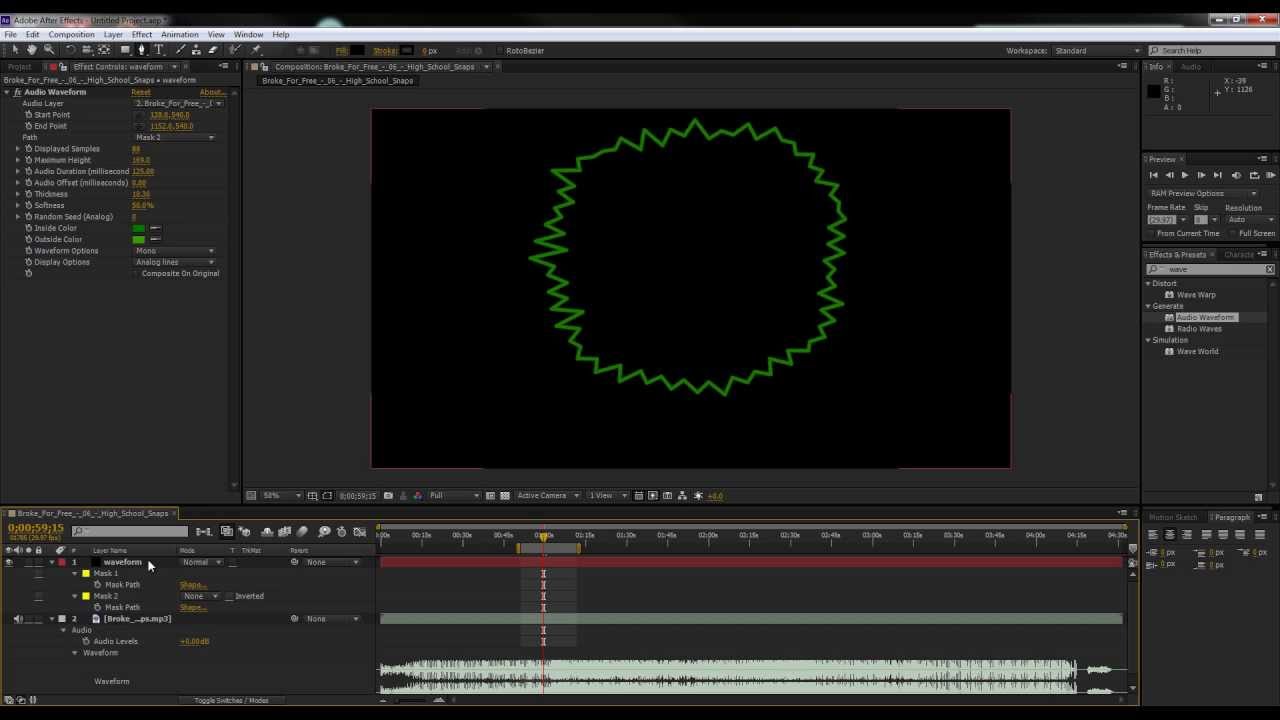The image size is (1280, 720).
Task: Select the Type tool
Action: point(158,50)
